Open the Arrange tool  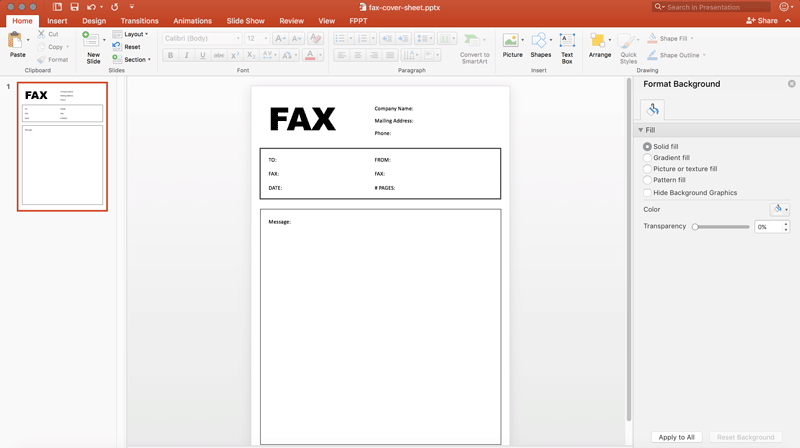click(599, 42)
